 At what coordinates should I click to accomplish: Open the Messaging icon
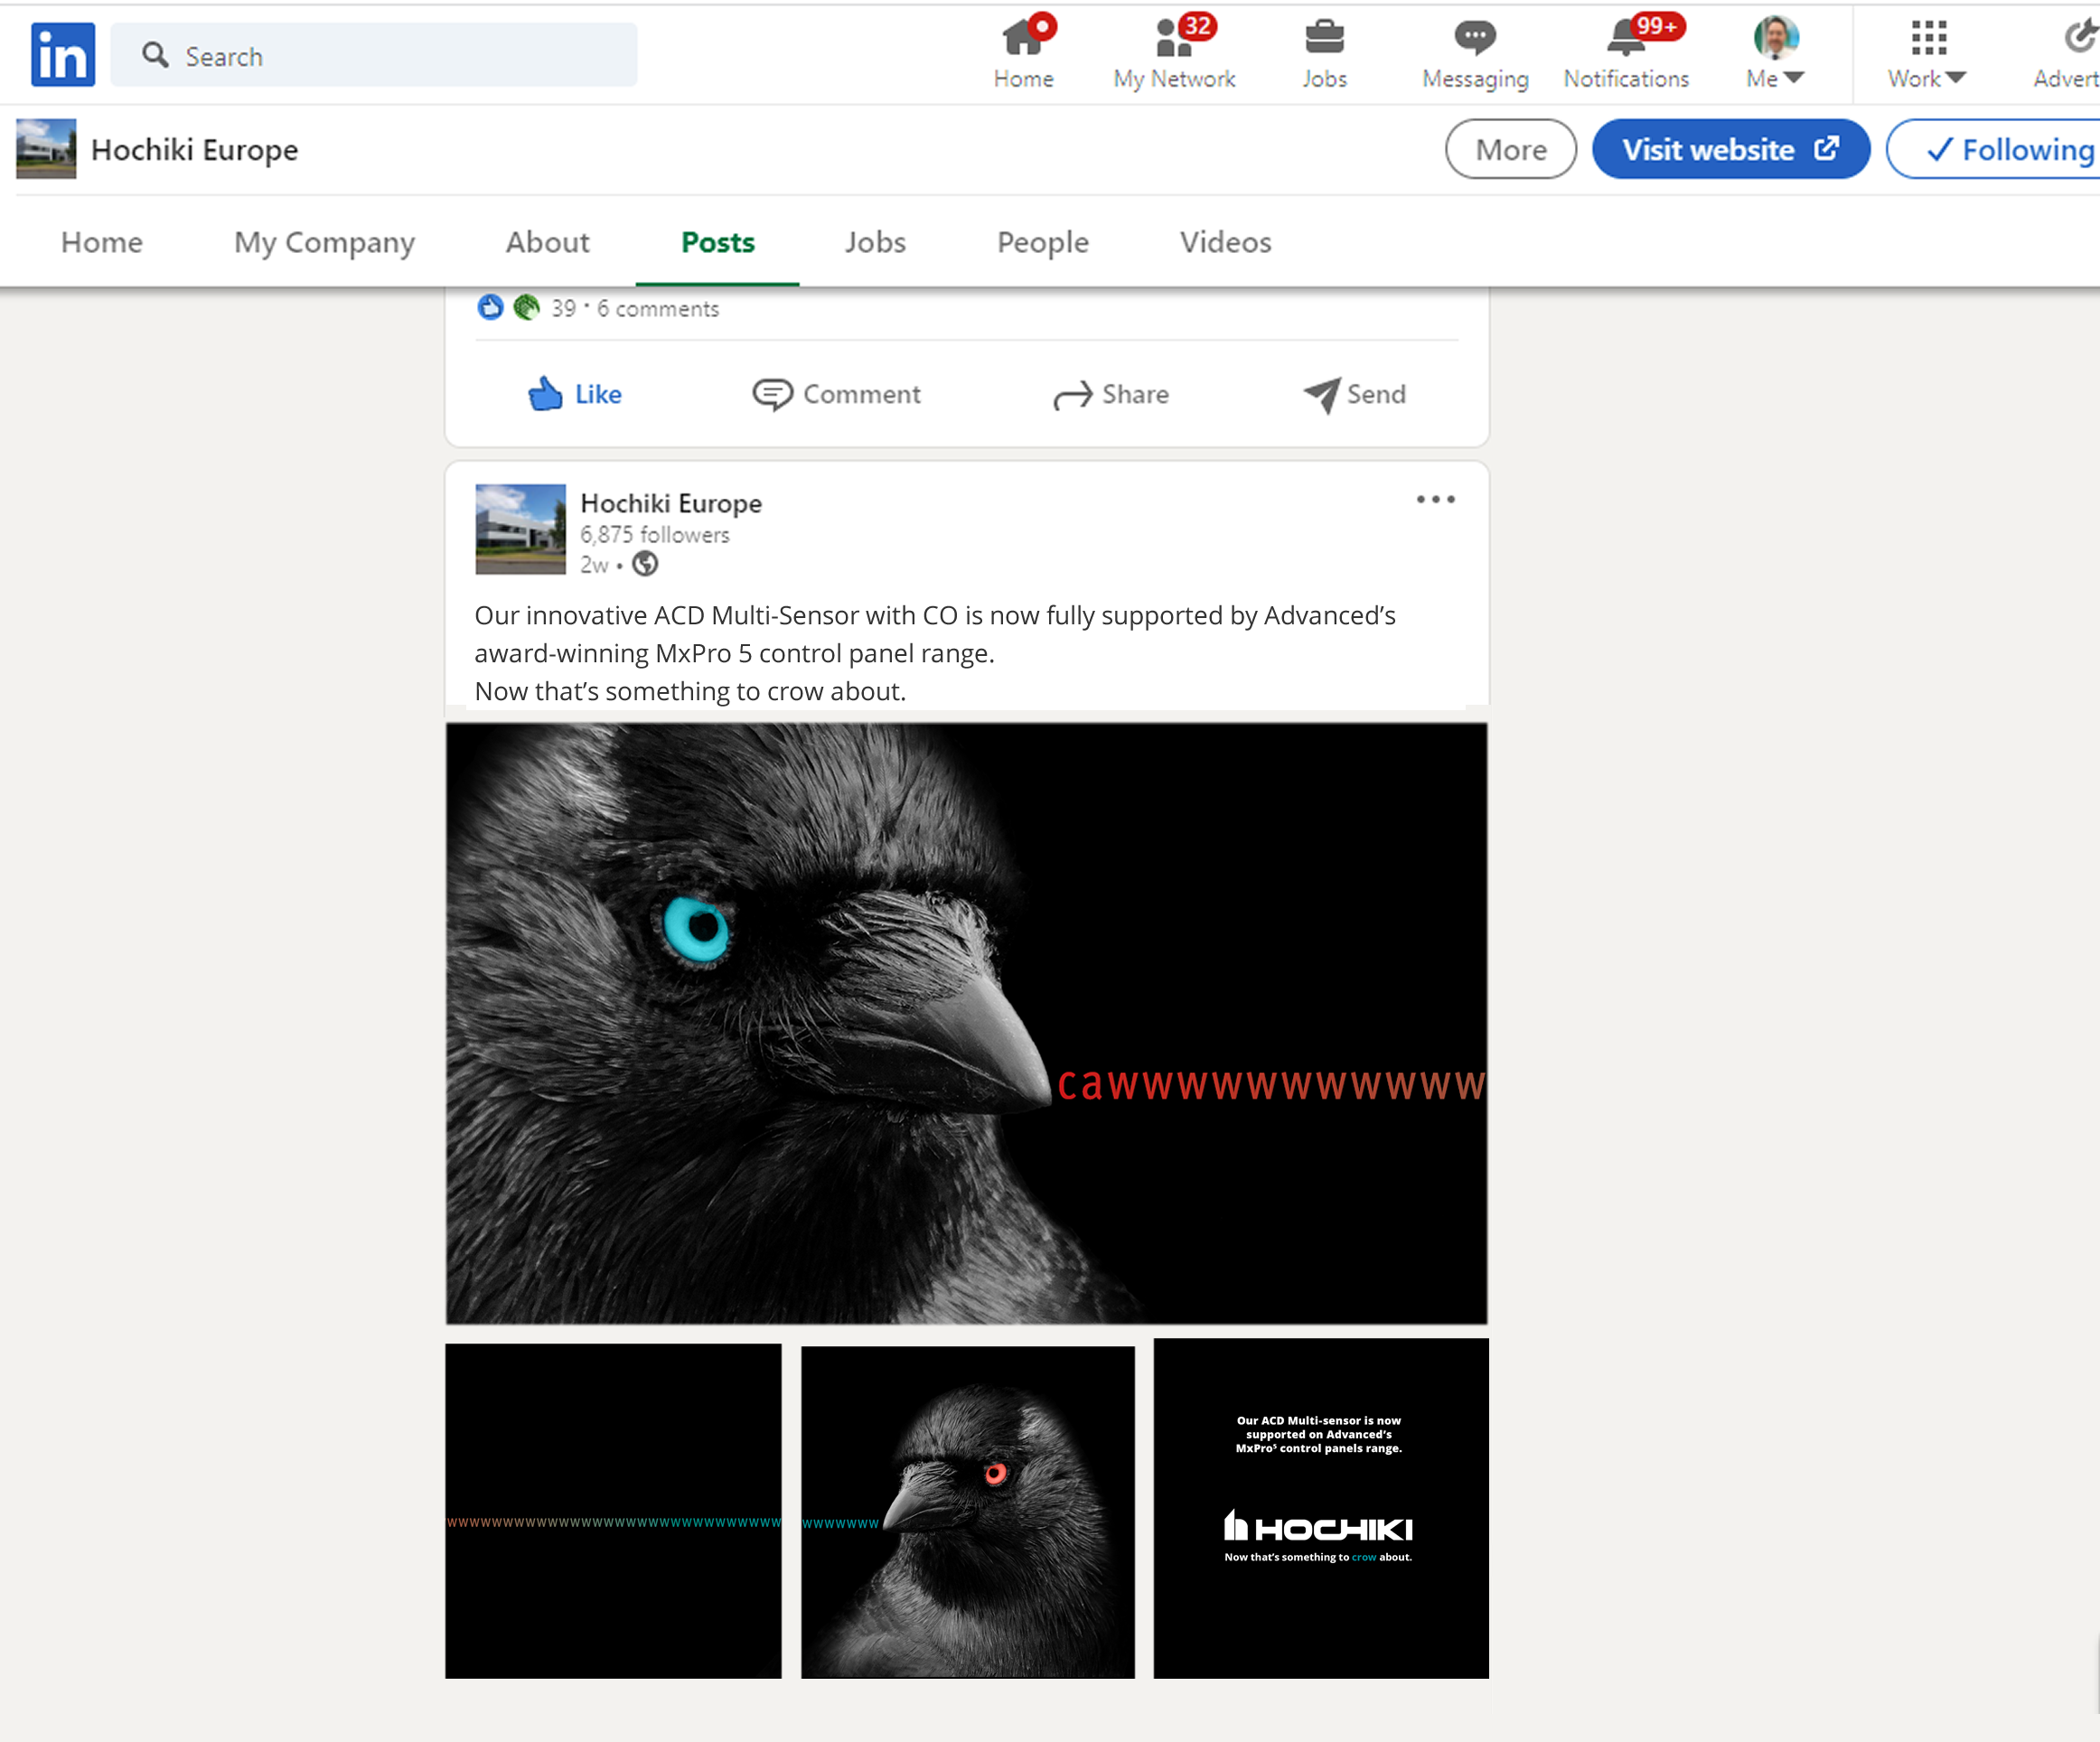point(1475,54)
